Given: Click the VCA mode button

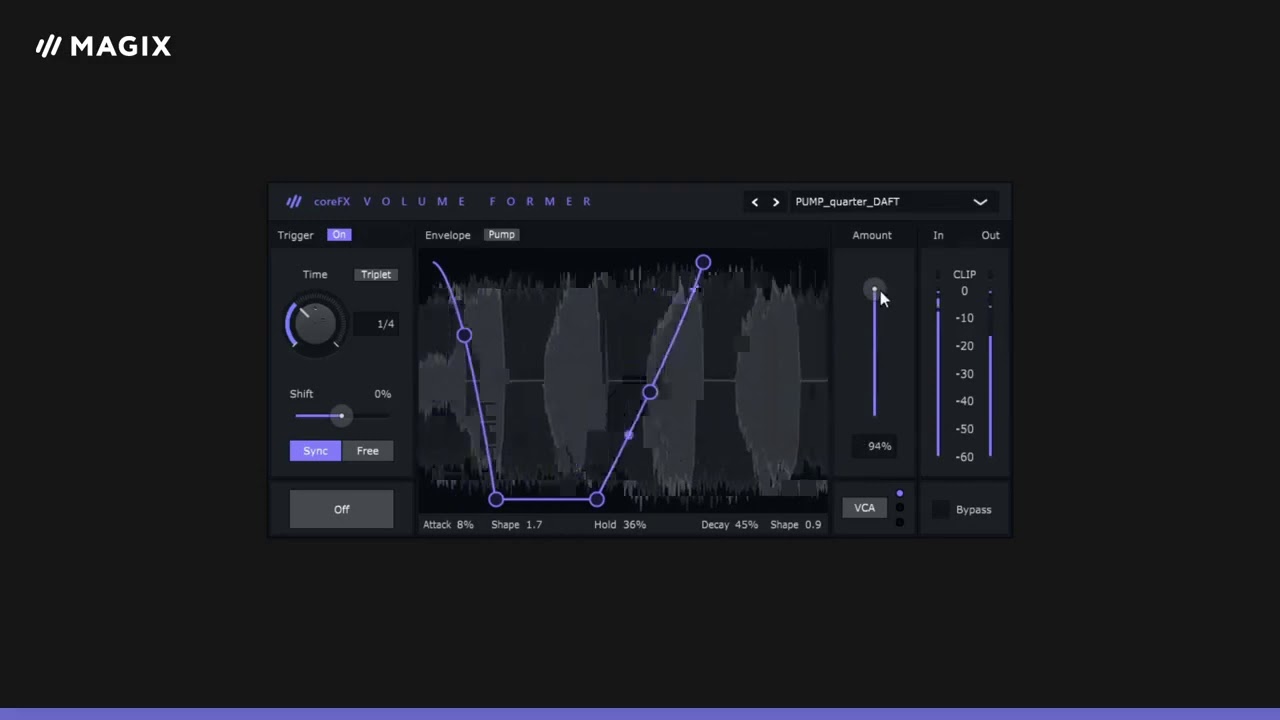Looking at the screenshot, I should coord(864,508).
